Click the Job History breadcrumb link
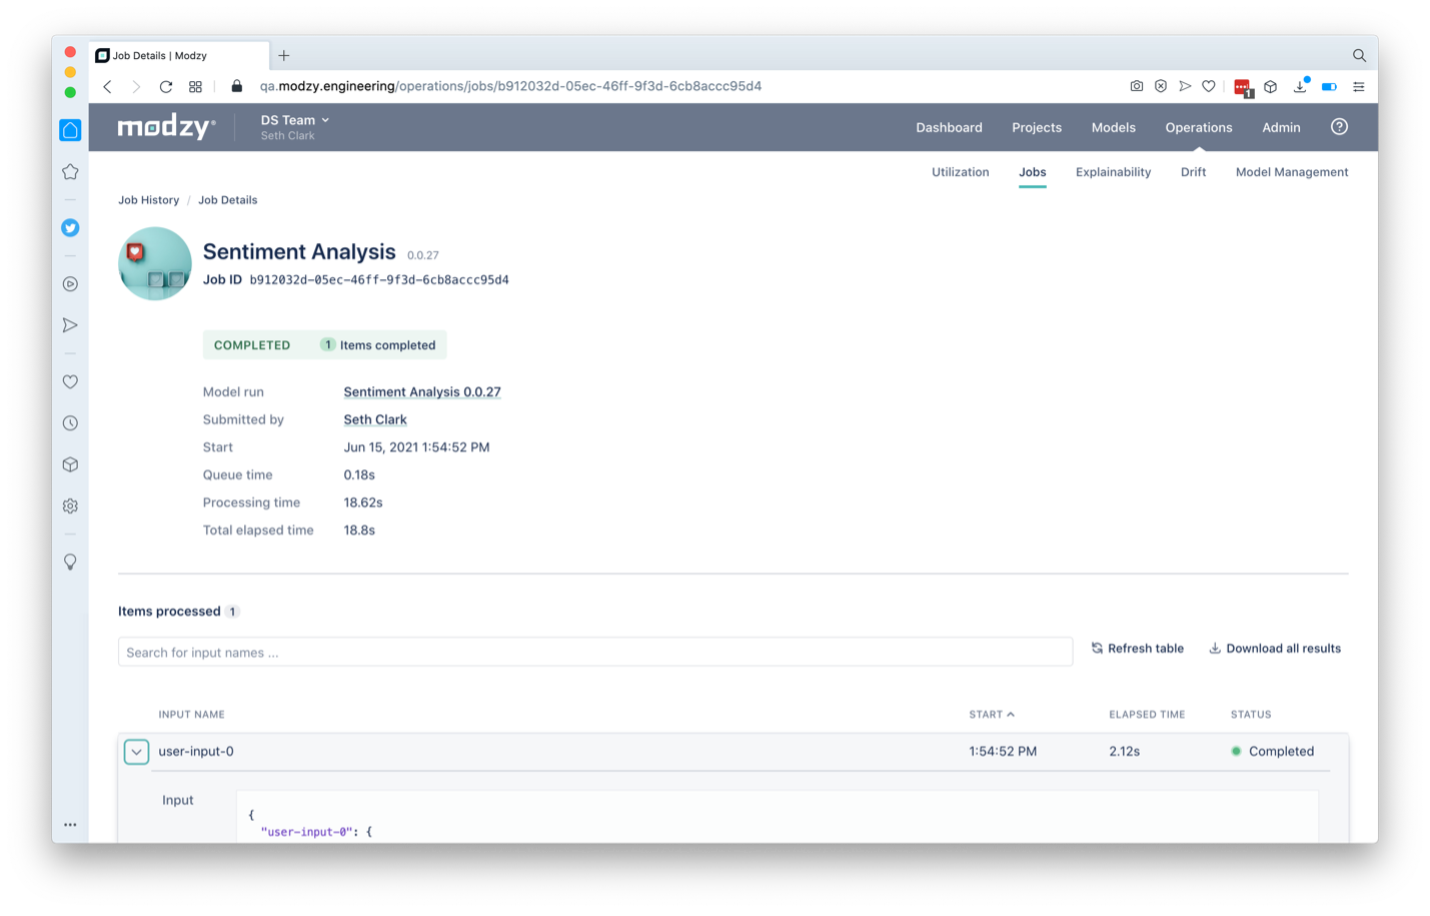1430x916 pixels. click(148, 200)
